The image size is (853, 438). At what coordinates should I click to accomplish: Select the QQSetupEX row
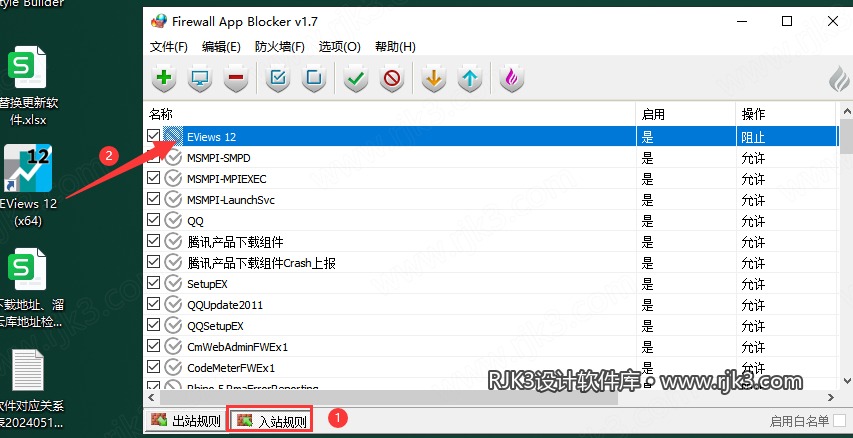(x=492, y=326)
